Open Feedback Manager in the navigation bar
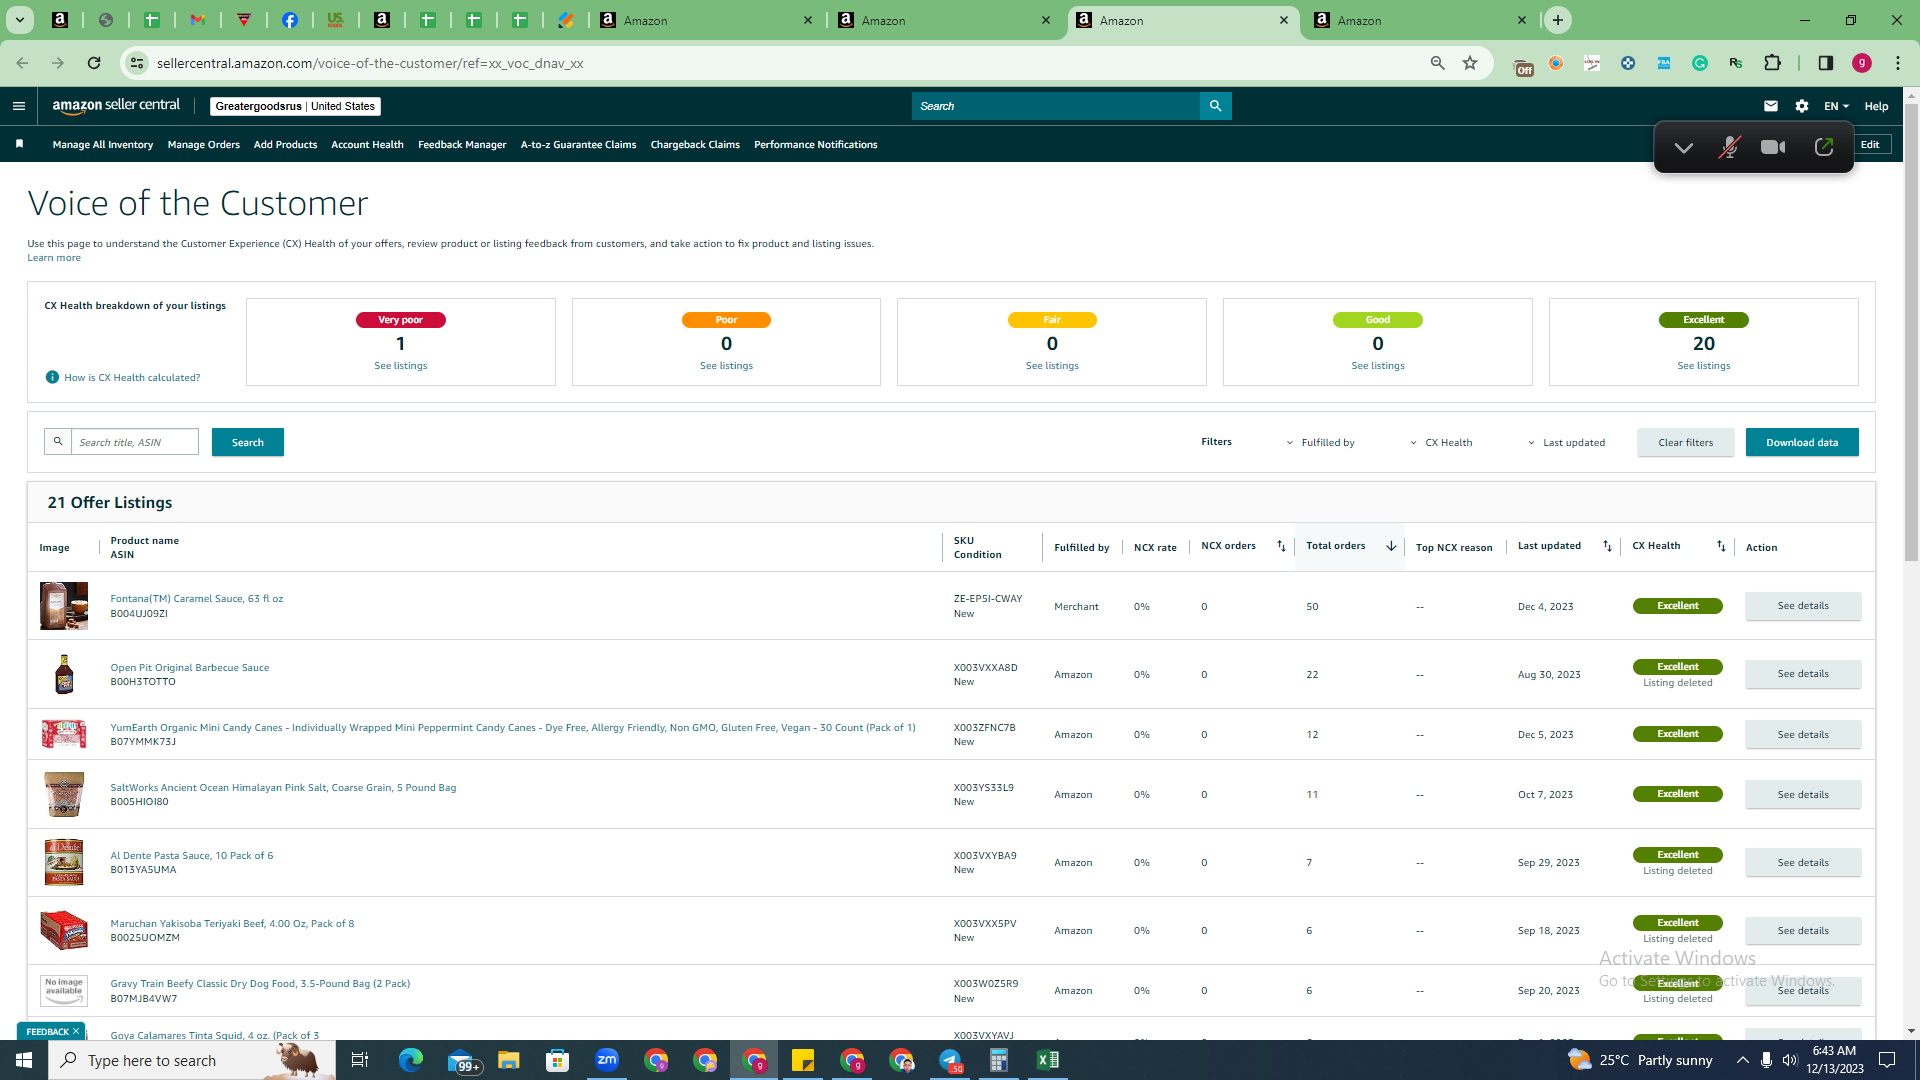This screenshot has height=1080, width=1920. click(462, 145)
